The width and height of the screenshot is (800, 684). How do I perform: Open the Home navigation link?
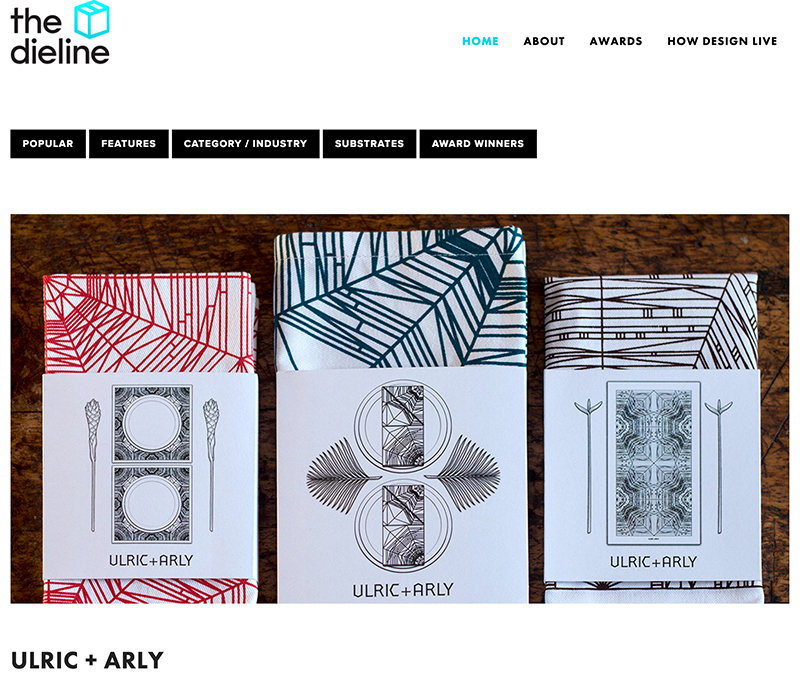pos(480,41)
